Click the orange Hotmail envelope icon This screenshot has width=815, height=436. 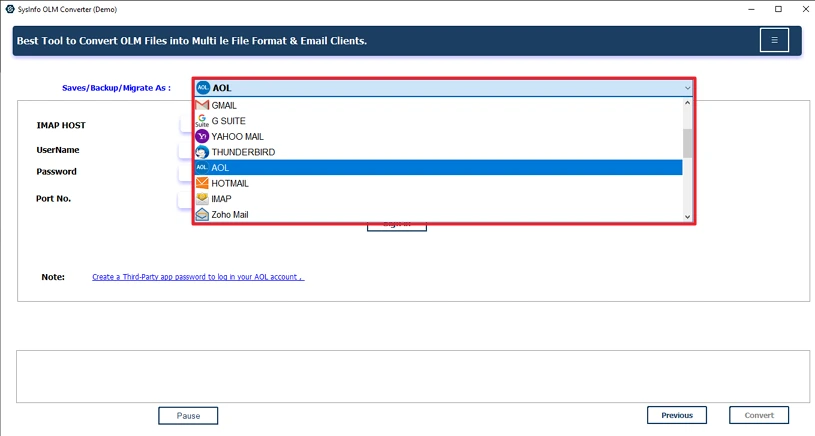coord(202,183)
